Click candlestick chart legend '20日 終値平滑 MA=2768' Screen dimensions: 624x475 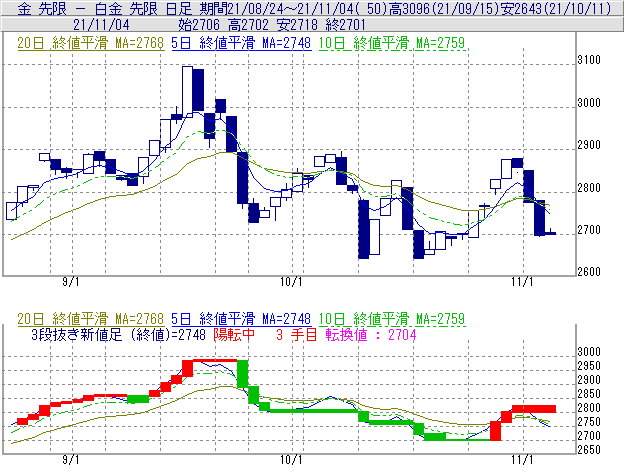[x=90, y=43]
